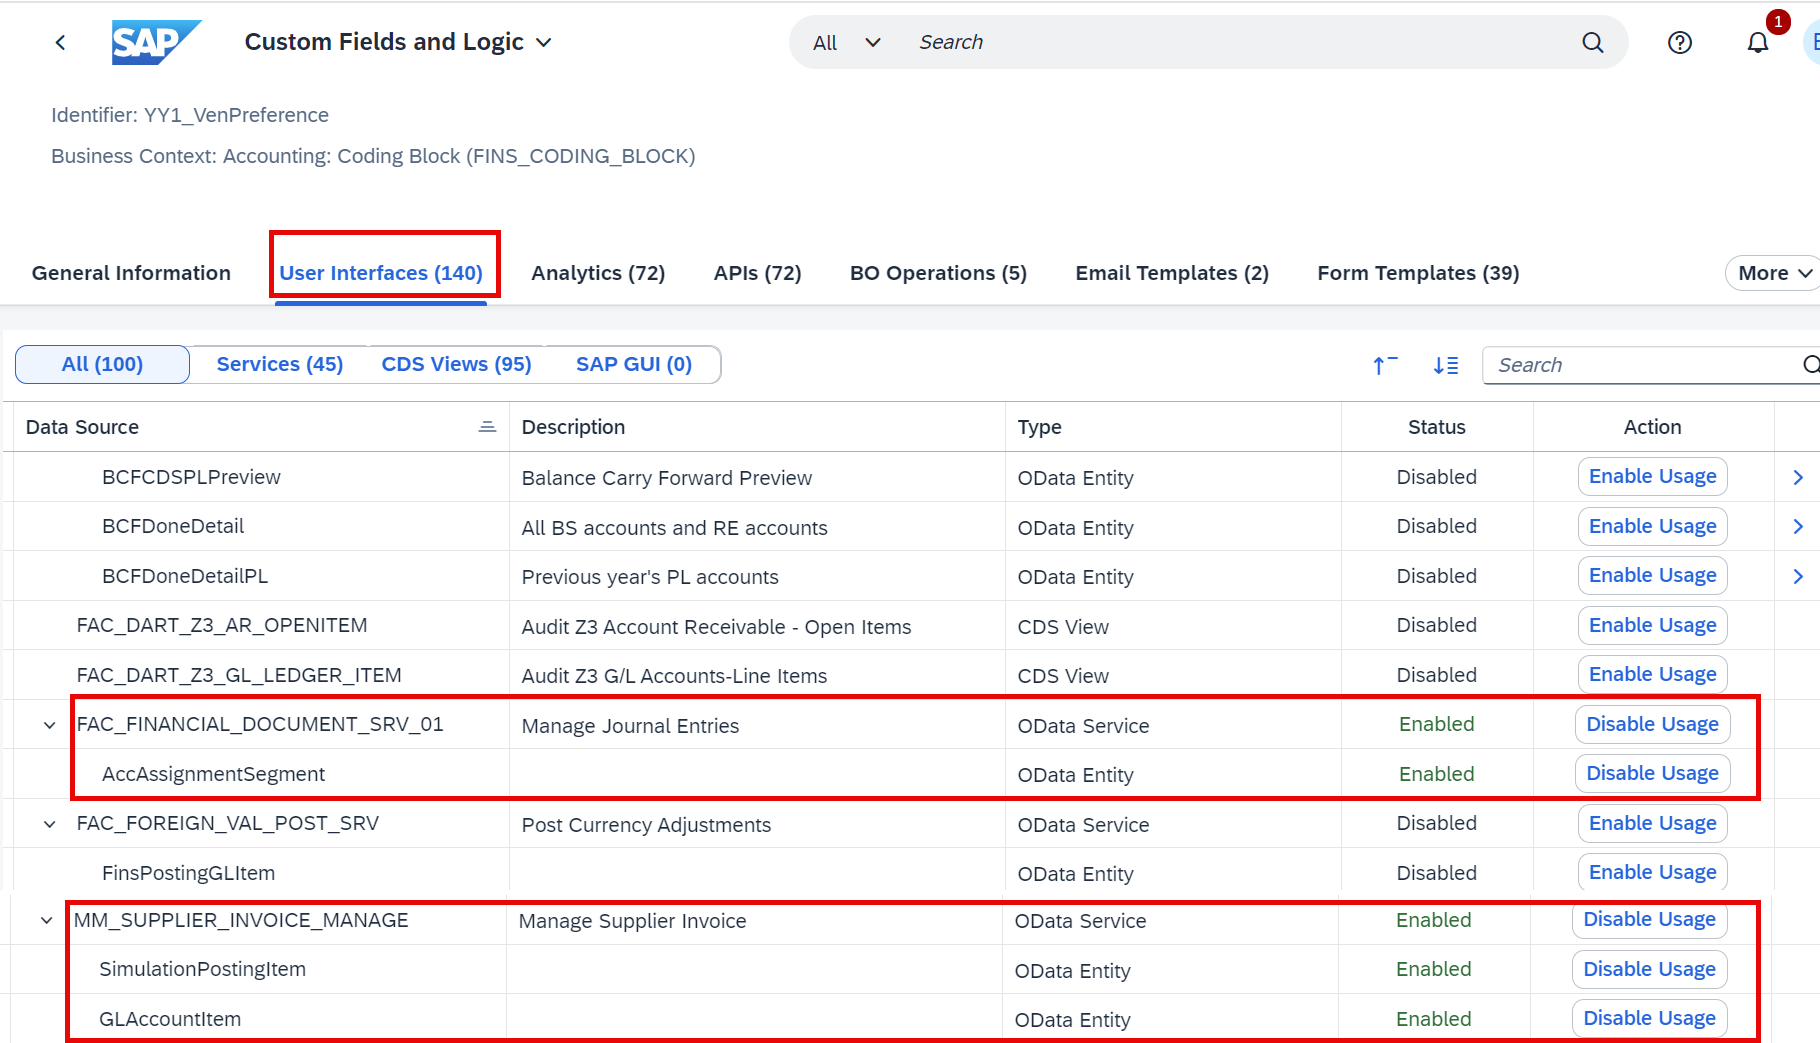Screen dimensions: 1820x1043
Task: Collapse FAC_FINANCIAL_DOCUMENT_SRV_01 tree node
Action: (x=49, y=725)
